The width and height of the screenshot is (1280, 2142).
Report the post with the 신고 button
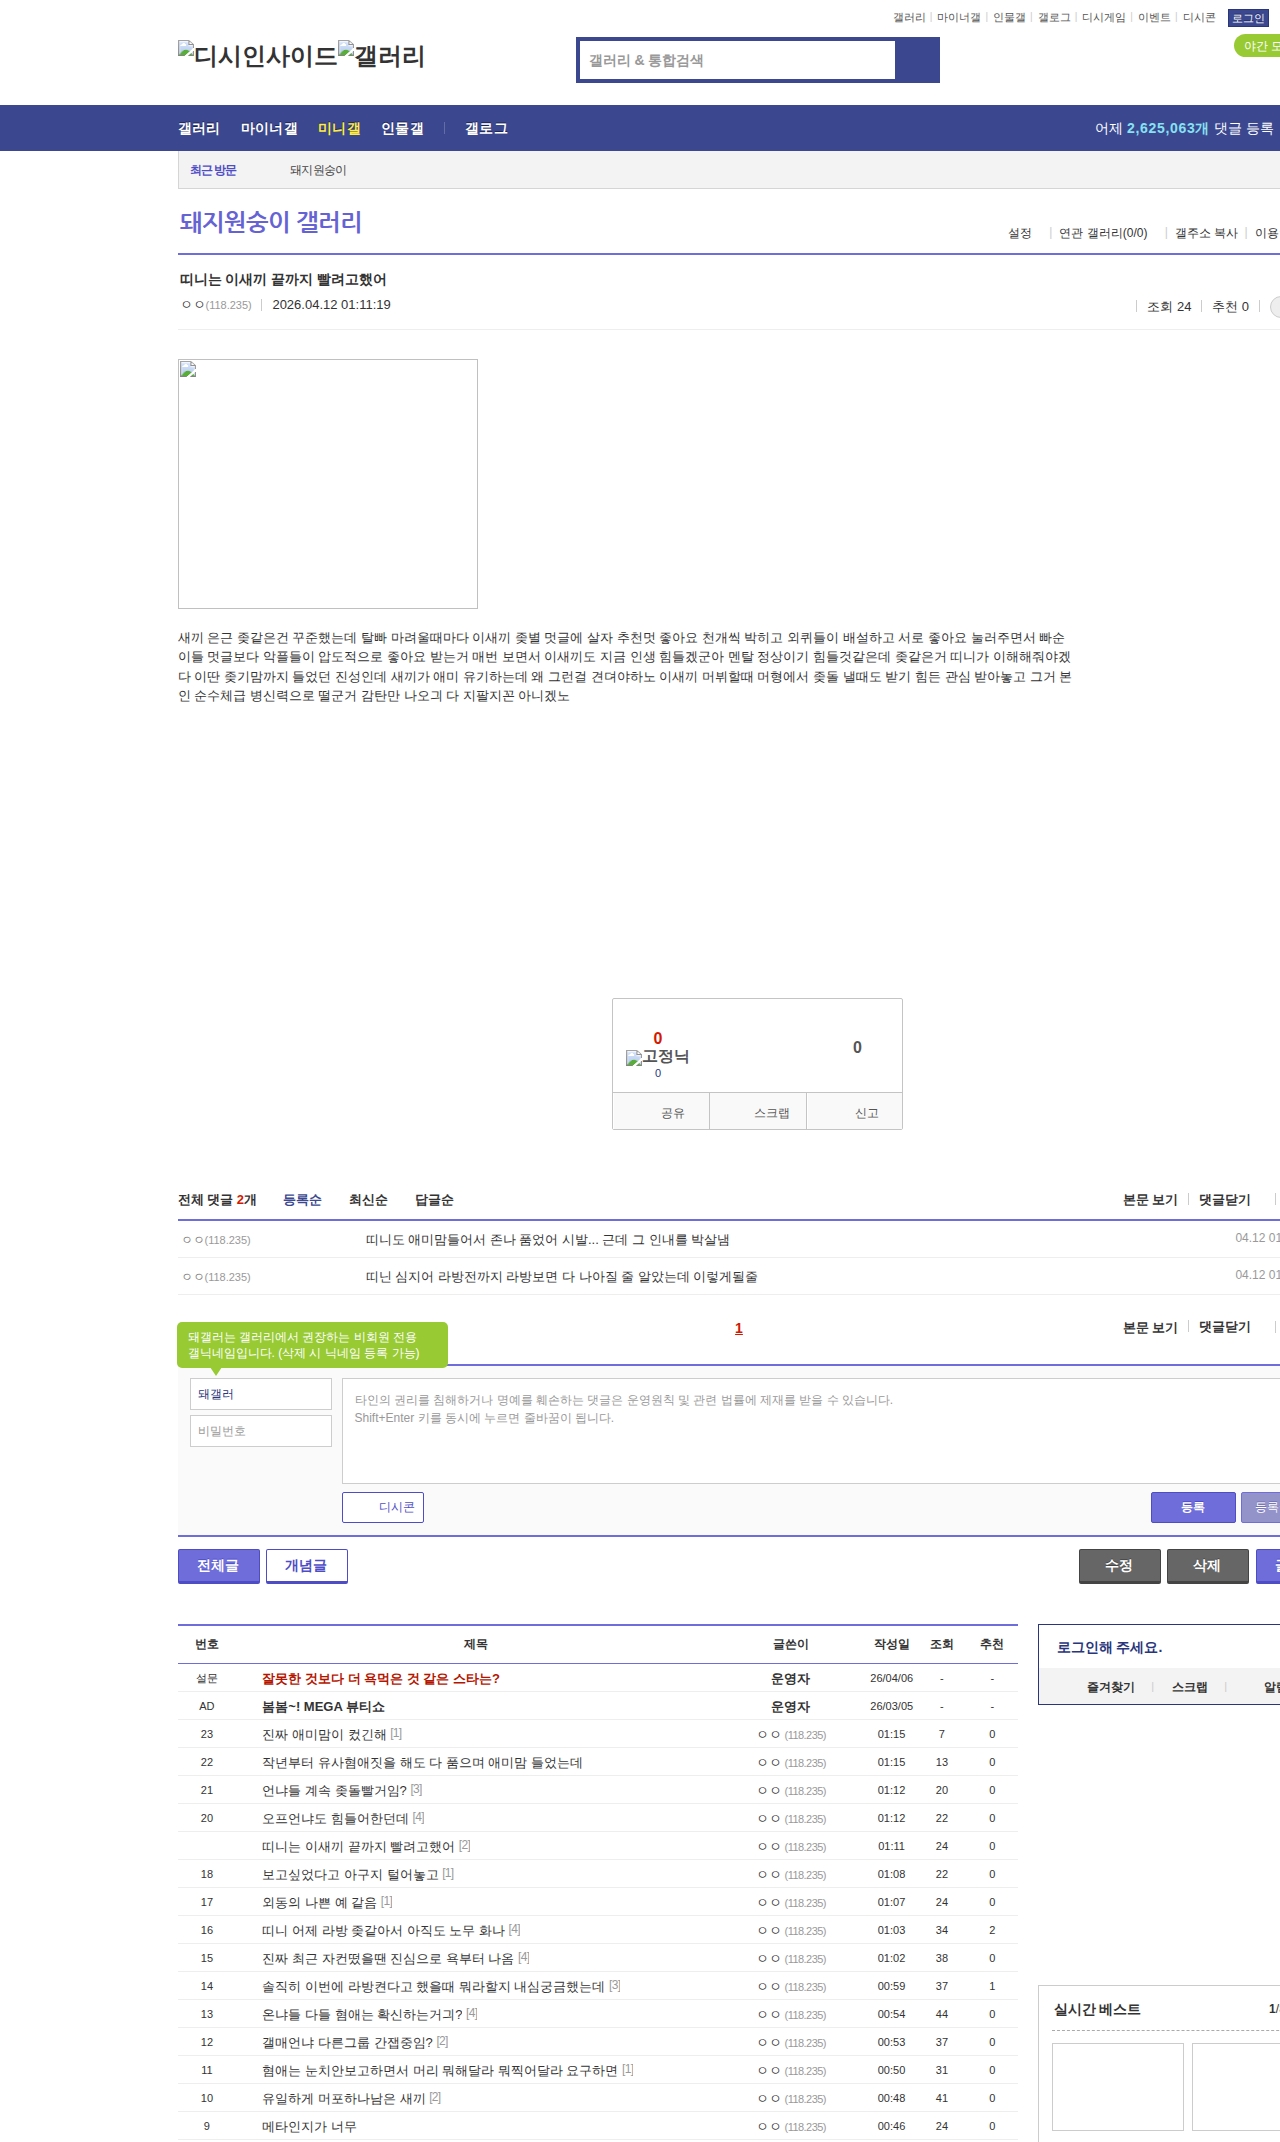coord(855,1112)
